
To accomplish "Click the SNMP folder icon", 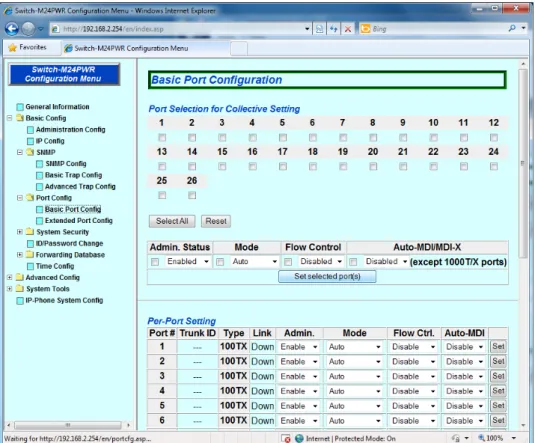I will pyautogui.click(x=30, y=152).
